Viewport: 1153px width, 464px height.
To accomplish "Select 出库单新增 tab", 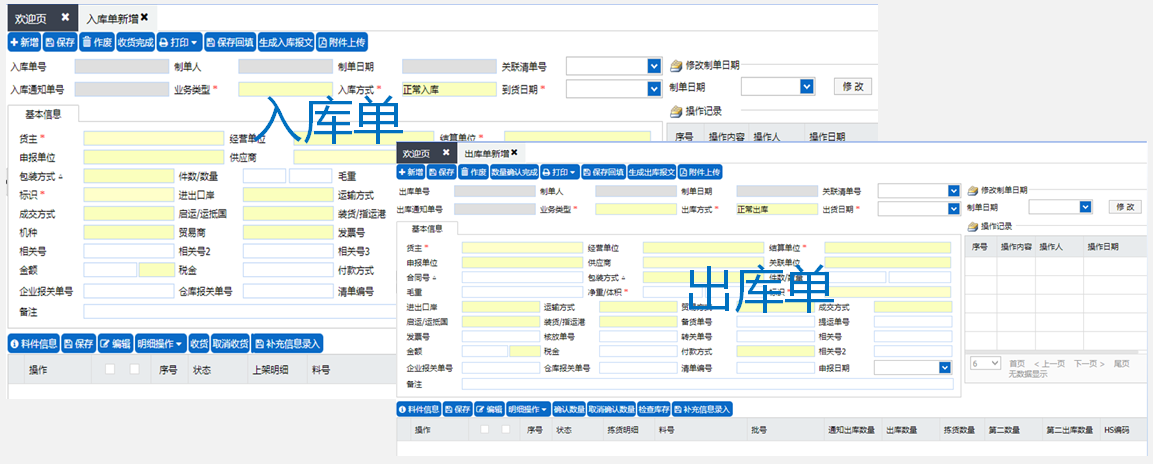I will click(x=486, y=153).
